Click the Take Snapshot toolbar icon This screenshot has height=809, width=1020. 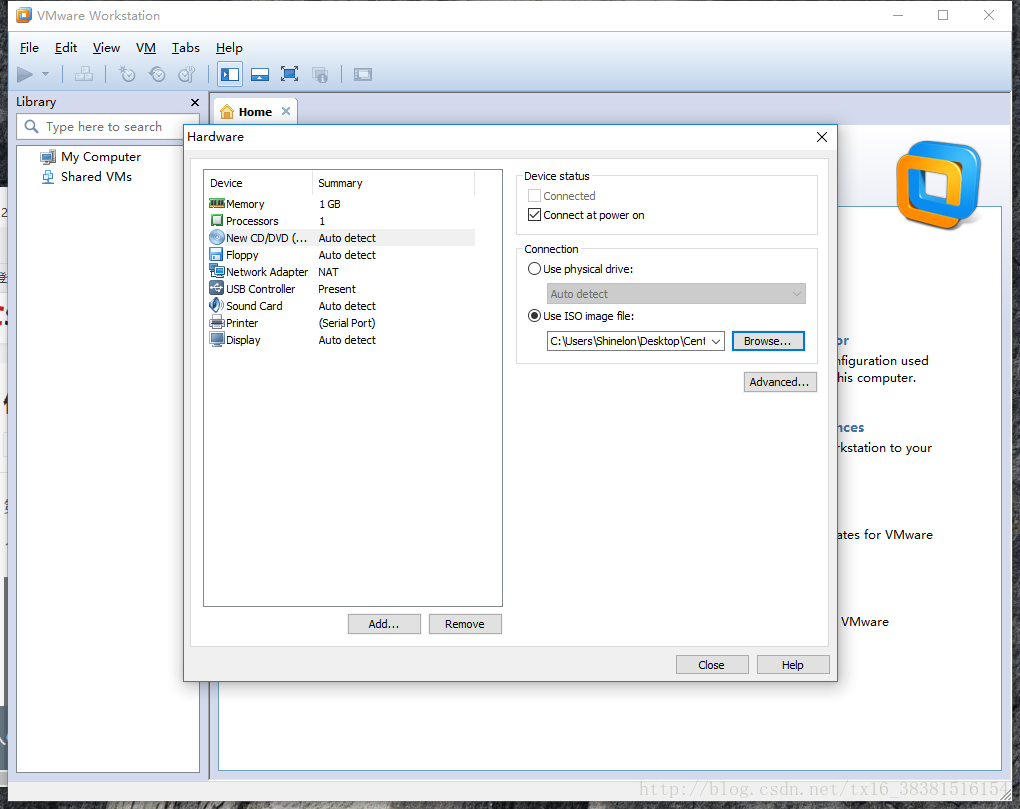pyautogui.click(x=127, y=74)
